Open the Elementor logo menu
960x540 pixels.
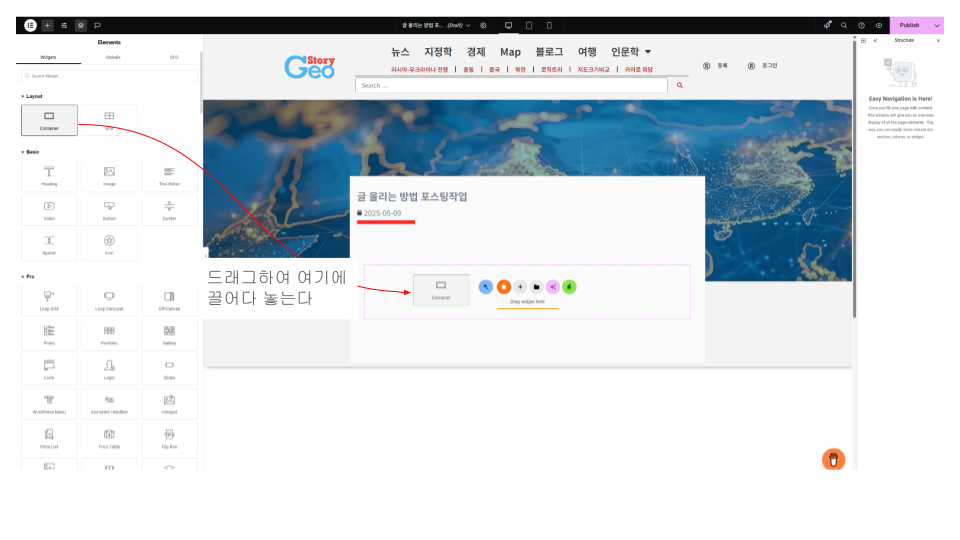tap(30, 25)
